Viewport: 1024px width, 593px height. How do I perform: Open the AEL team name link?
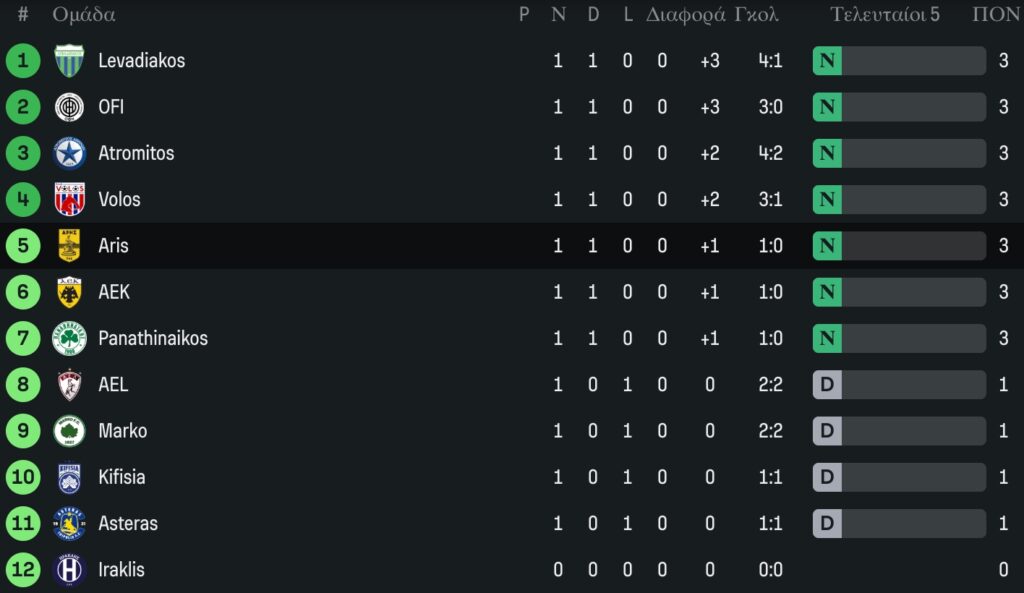pos(113,384)
